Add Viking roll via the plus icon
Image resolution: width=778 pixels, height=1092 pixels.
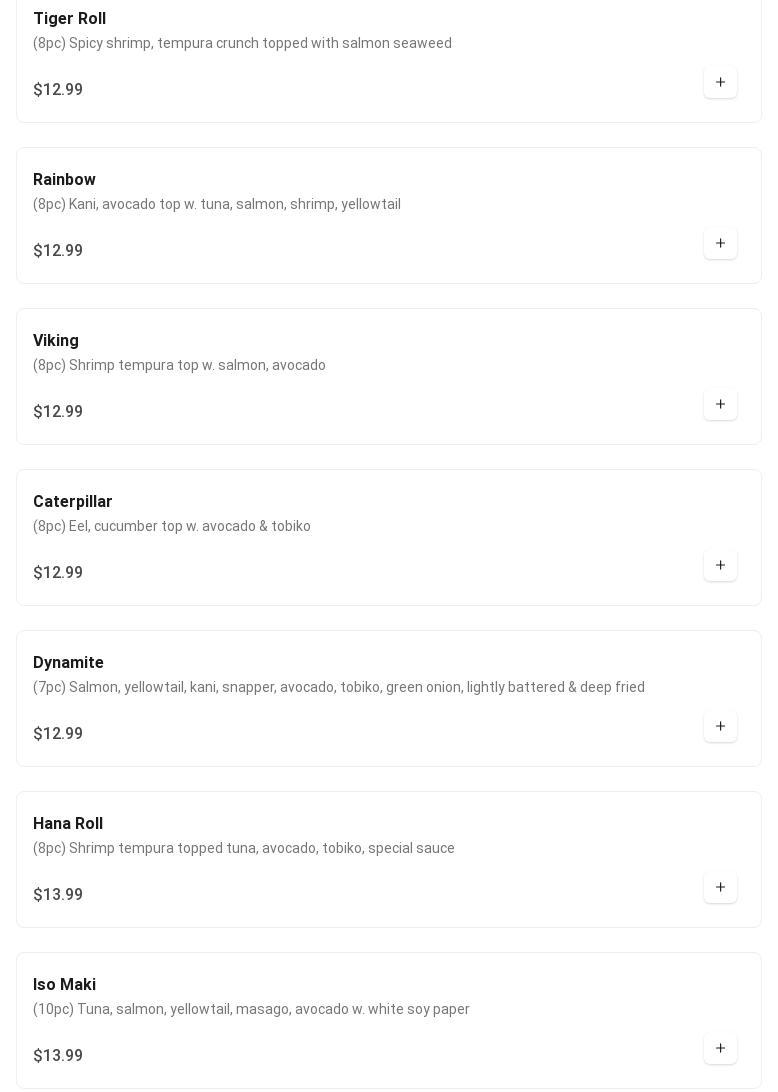(x=720, y=404)
